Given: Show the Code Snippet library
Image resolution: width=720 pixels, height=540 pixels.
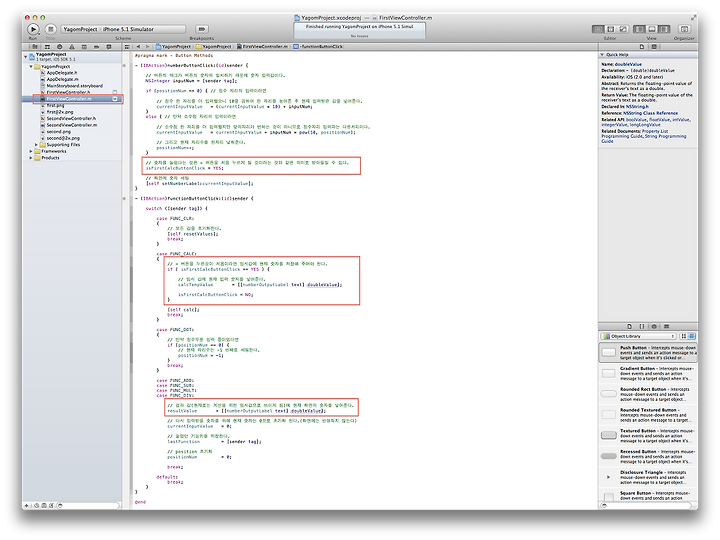Looking at the screenshot, I should coord(642,326).
